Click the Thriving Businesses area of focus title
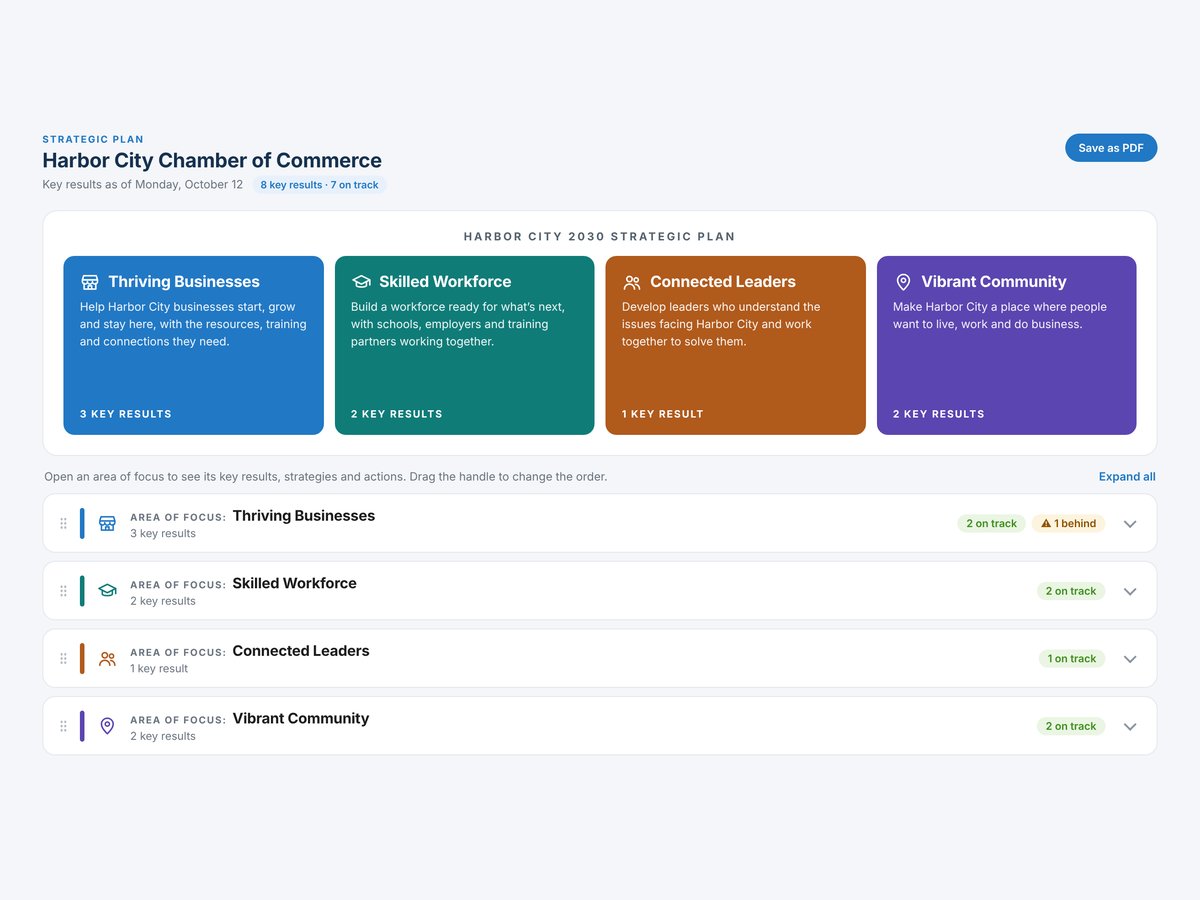The image size is (1200, 900). (304, 516)
